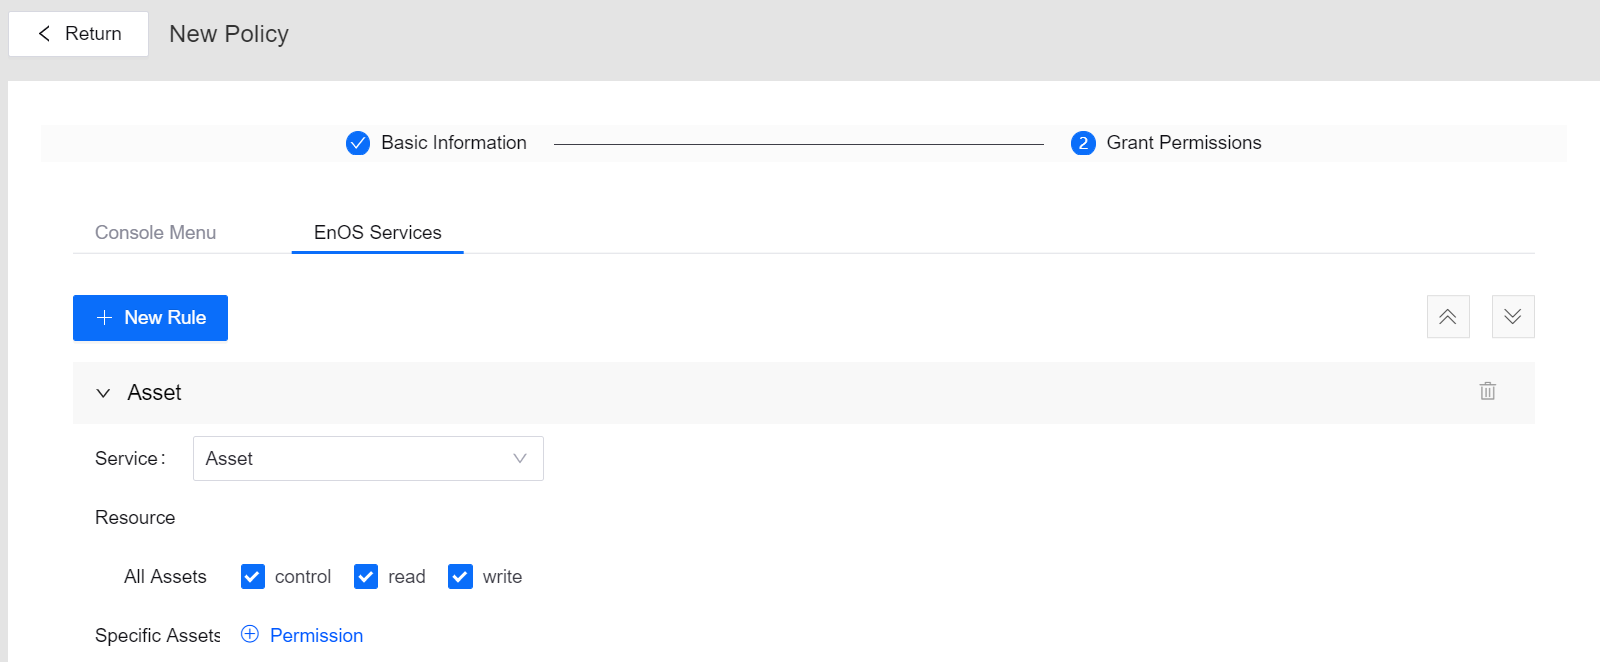Click the back arrow in the Return button
This screenshot has width=1600, height=662.
[x=43, y=33]
